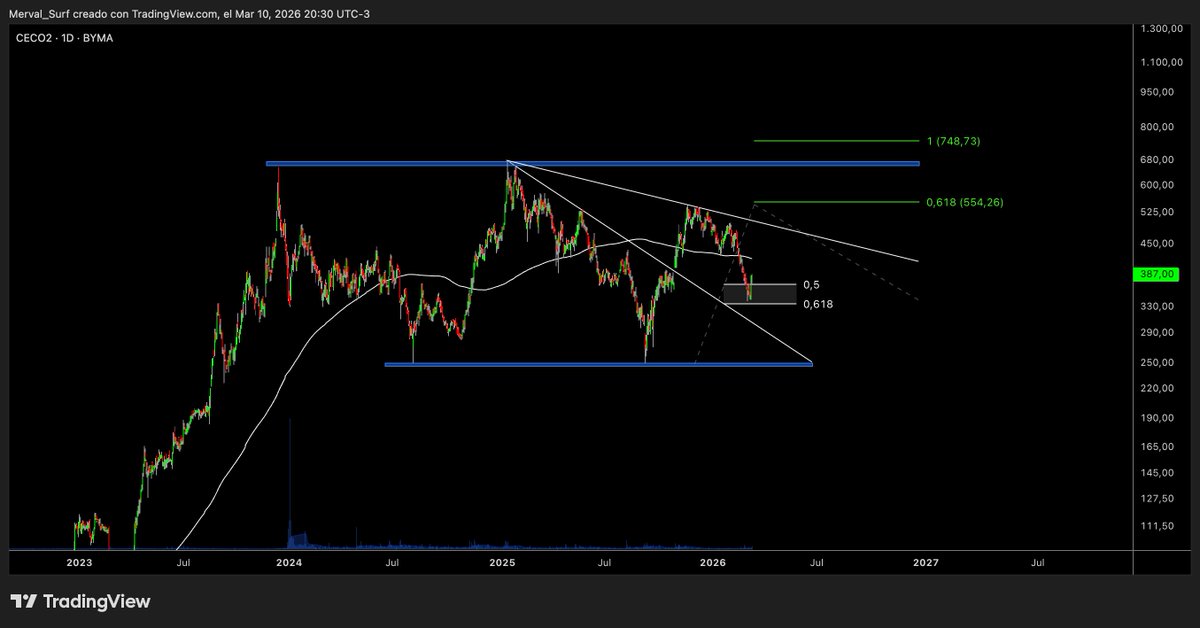Click the 220,00 price axis label
Image resolution: width=1200 pixels, height=628 pixels.
[x=1157, y=388]
